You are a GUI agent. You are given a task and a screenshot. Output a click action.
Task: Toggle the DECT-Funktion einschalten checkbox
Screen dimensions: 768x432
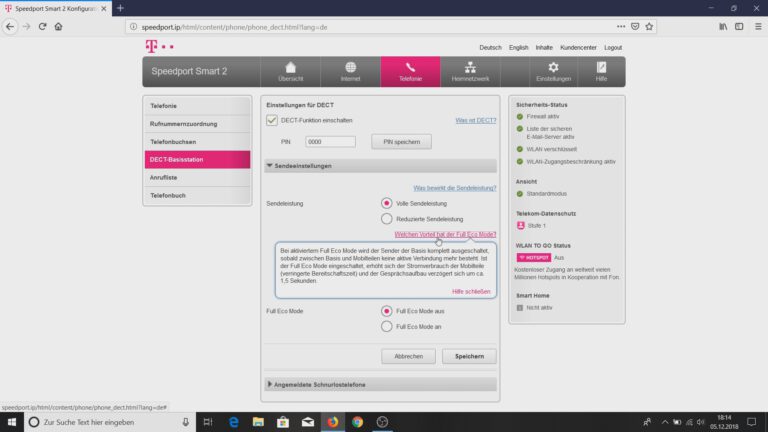pyautogui.click(x=272, y=120)
